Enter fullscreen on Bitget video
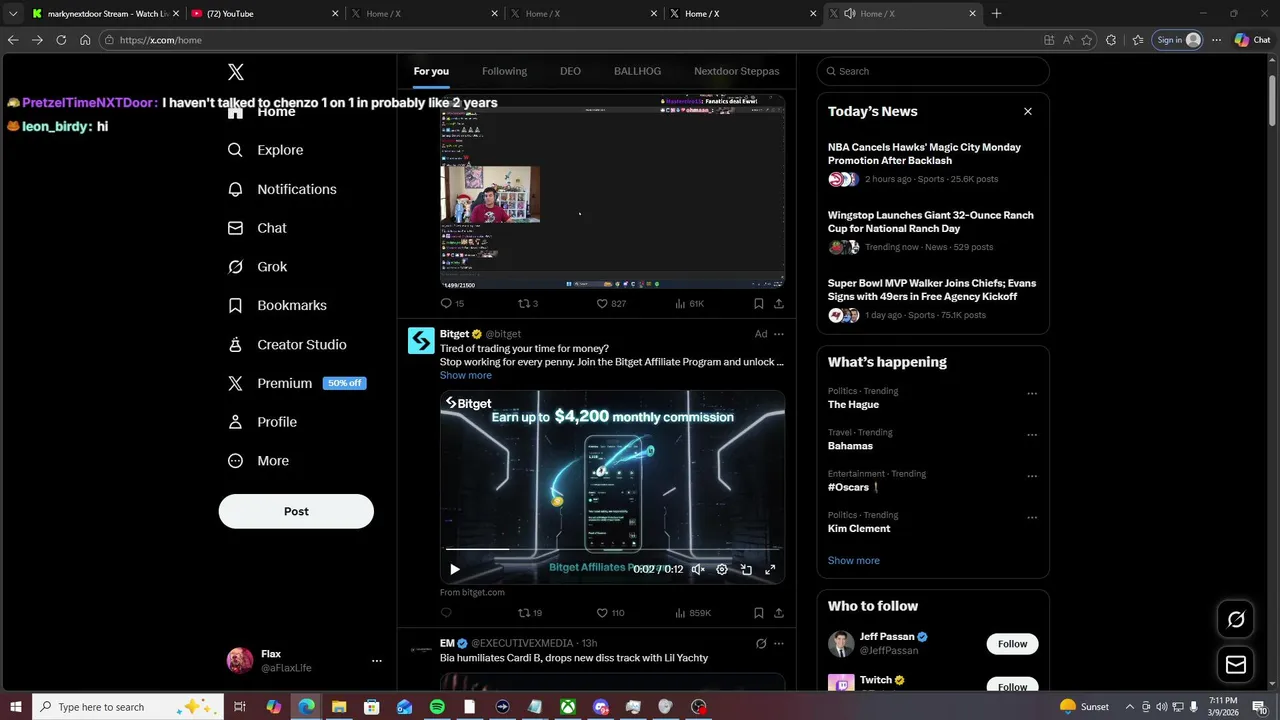This screenshot has width=1280, height=720. click(770, 569)
